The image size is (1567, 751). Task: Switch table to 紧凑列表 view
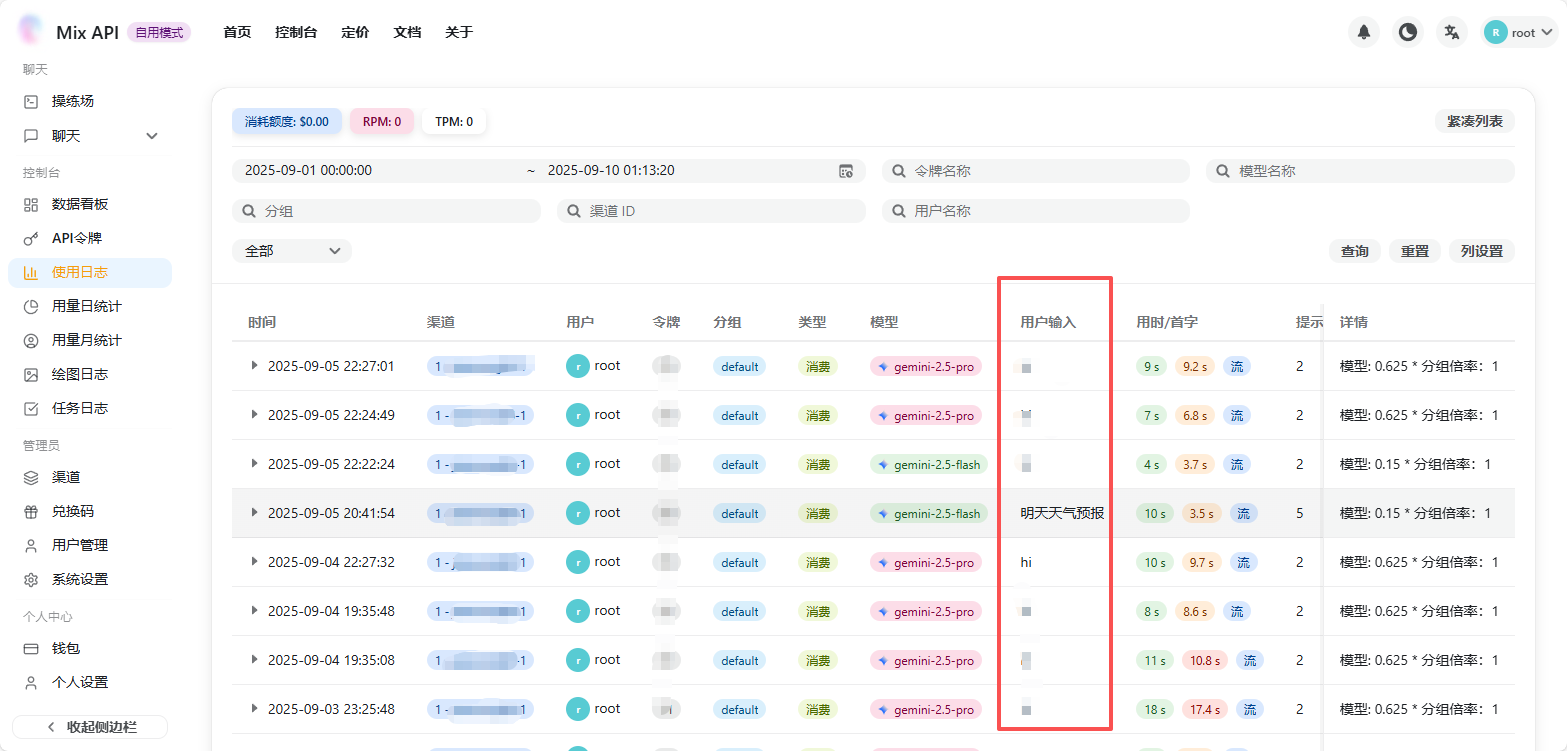(x=1474, y=121)
